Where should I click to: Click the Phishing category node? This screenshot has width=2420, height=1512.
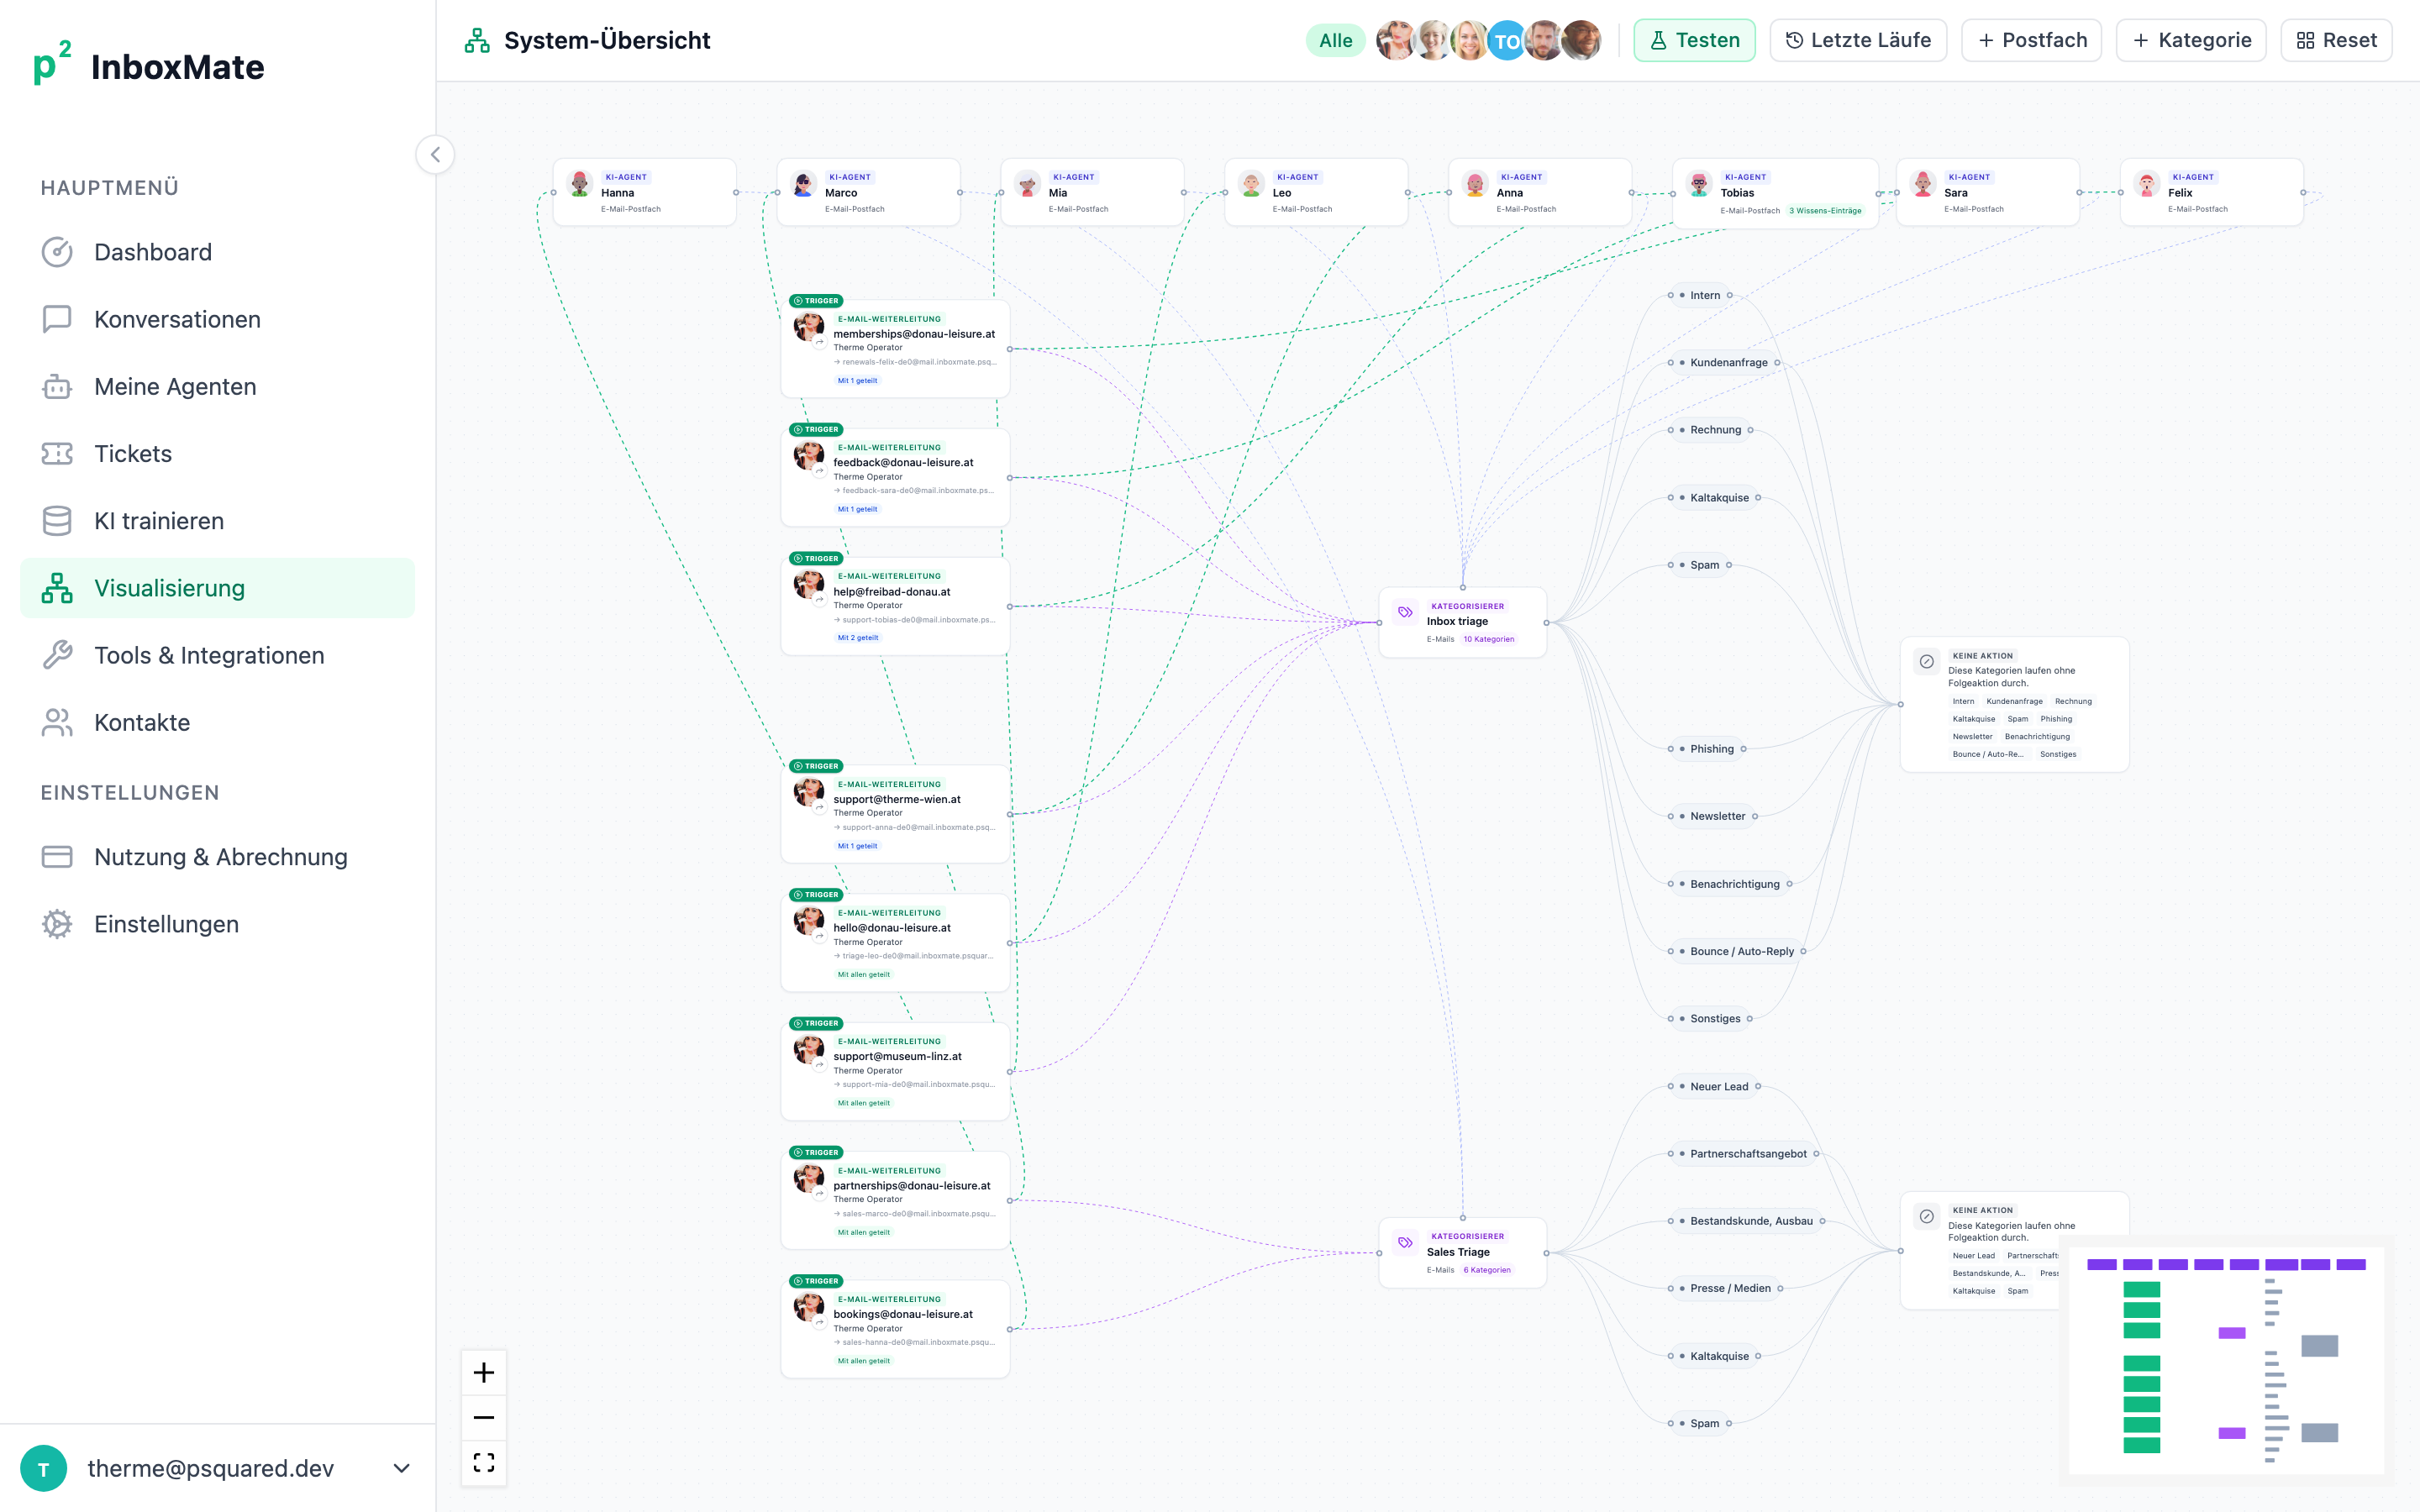click(x=1707, y=749)
